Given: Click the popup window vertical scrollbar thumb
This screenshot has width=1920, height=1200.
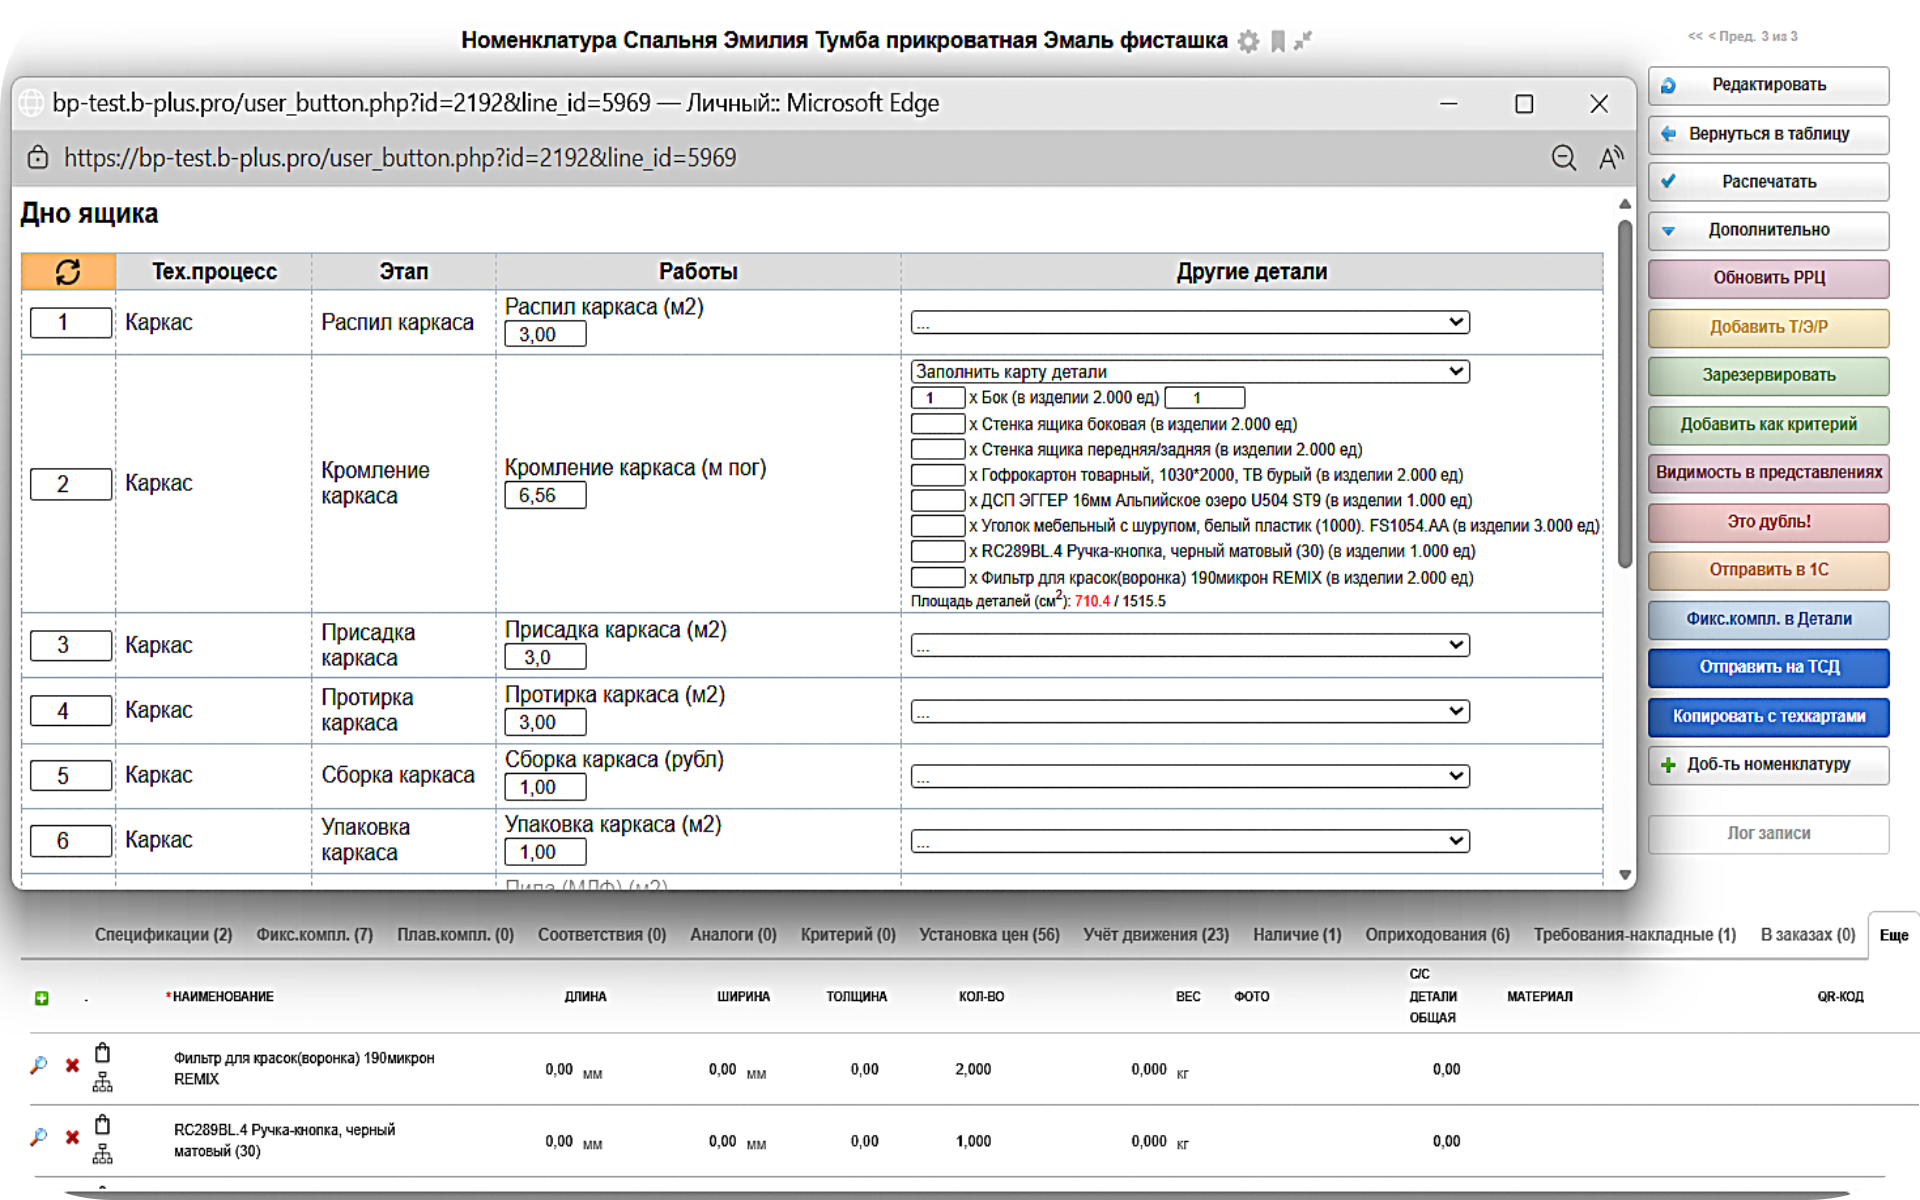Looking at the screenshot, I should 1625,390.
